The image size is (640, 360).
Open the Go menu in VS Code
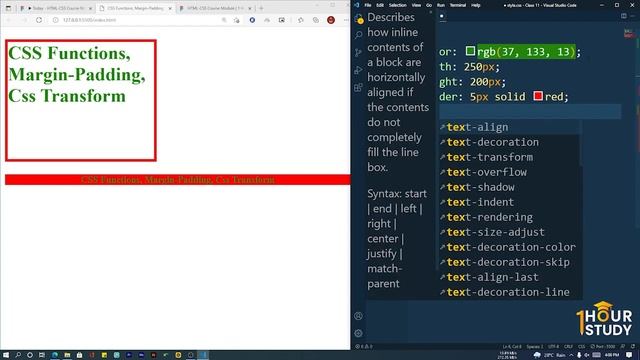click(429, 5)
